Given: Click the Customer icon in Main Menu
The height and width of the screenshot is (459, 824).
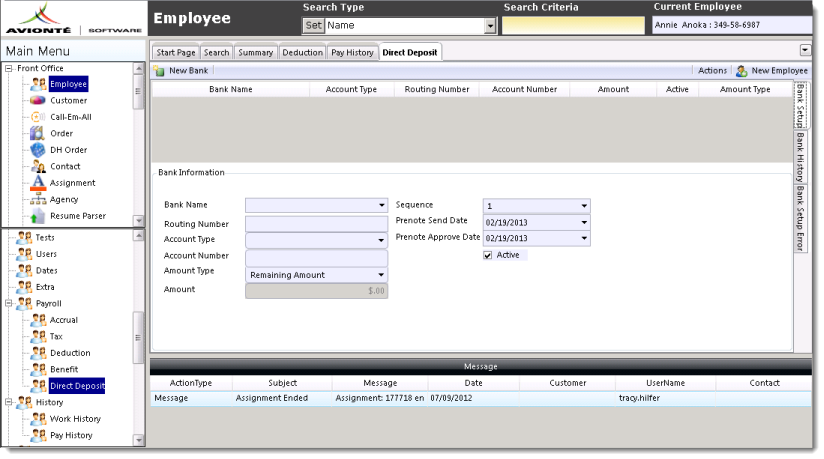Looking at the screenshot, I should (x=37, y=101).
